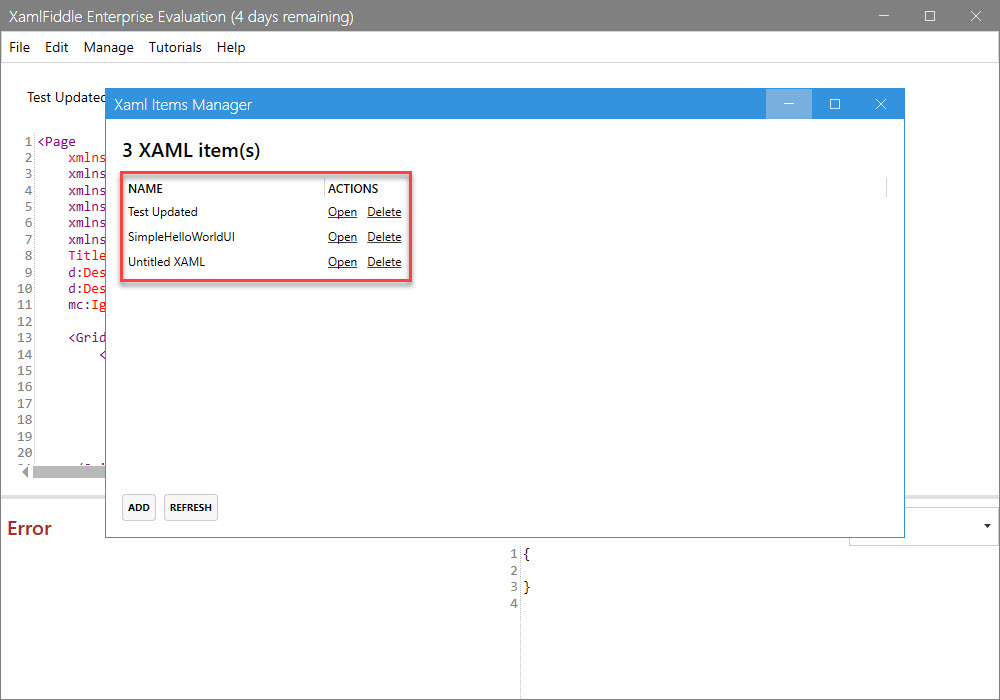The image size is (1000, 700).
Task: Open the Tutorials menu
Action: [175, 47]
